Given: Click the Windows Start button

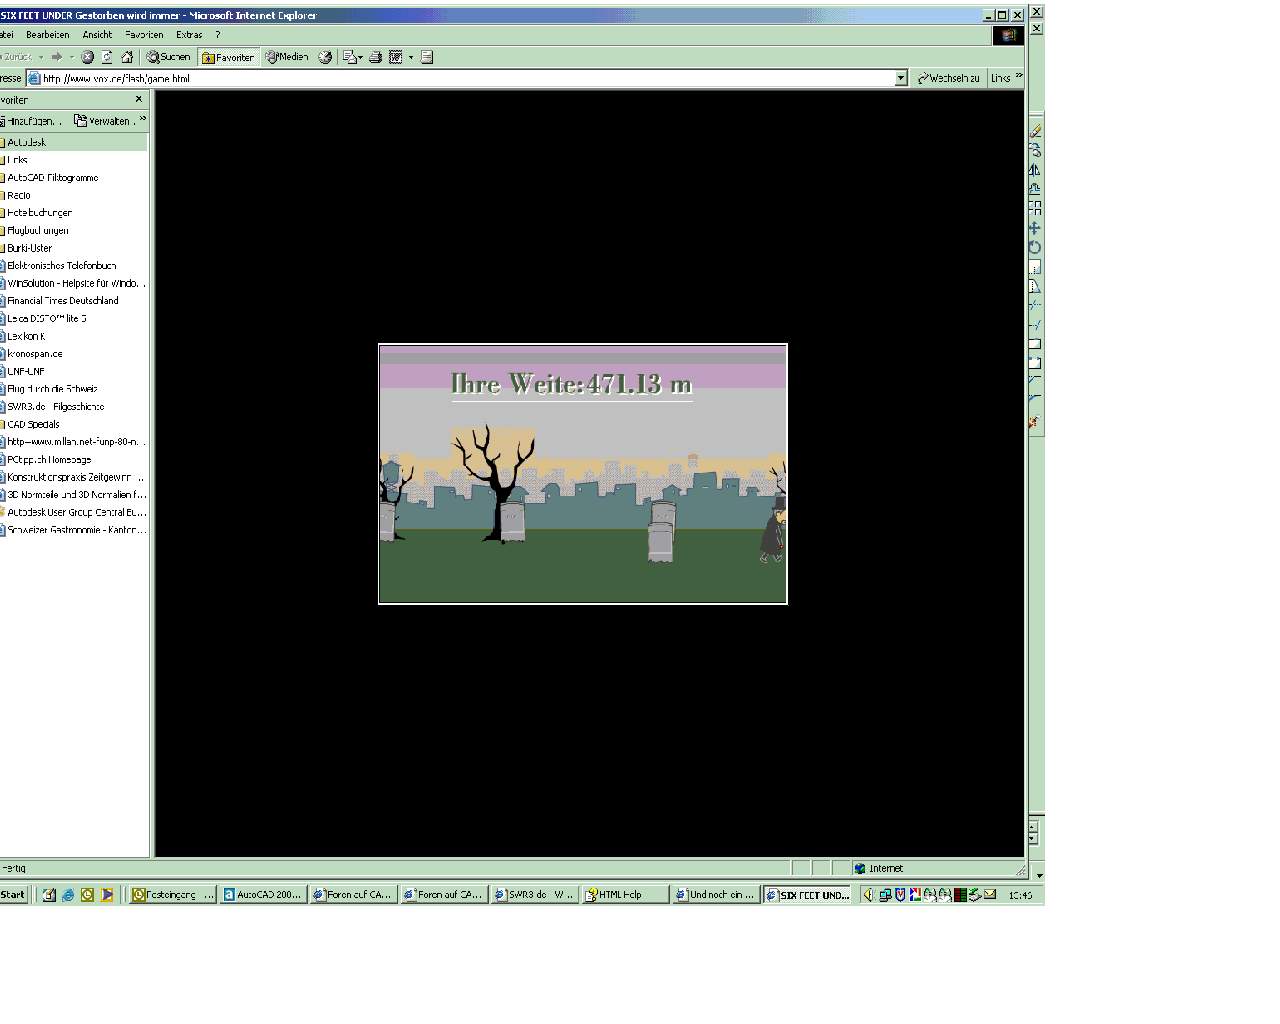Looking at the screenshot, I should (x=13, y=895).
